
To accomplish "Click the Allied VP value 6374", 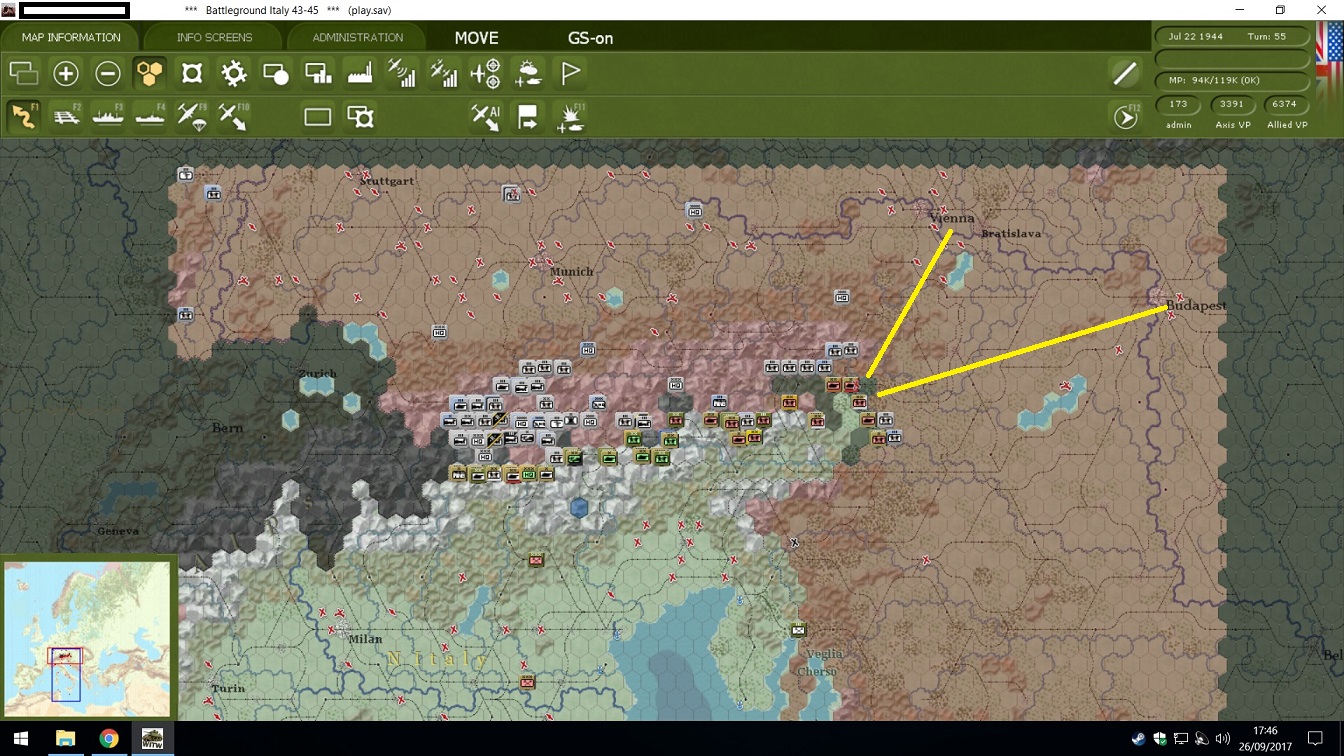I will pos(1286,104).
